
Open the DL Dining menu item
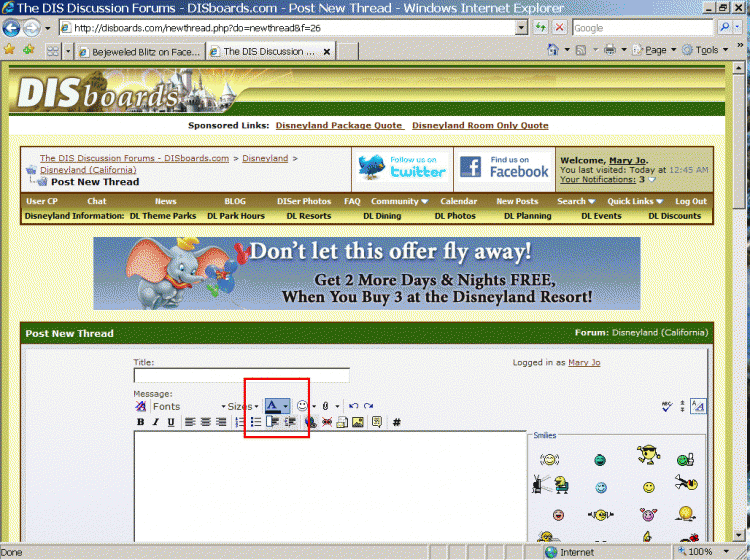382,216
